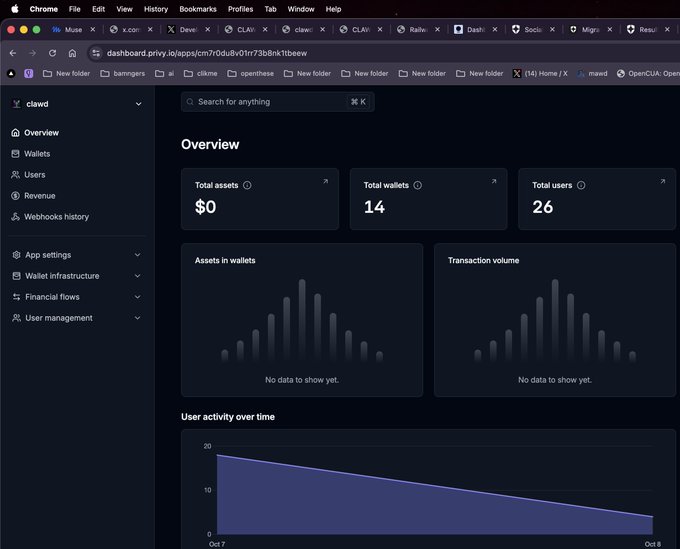Open Total users card arrow link
680x549 pixels.
tap(663, 181)
